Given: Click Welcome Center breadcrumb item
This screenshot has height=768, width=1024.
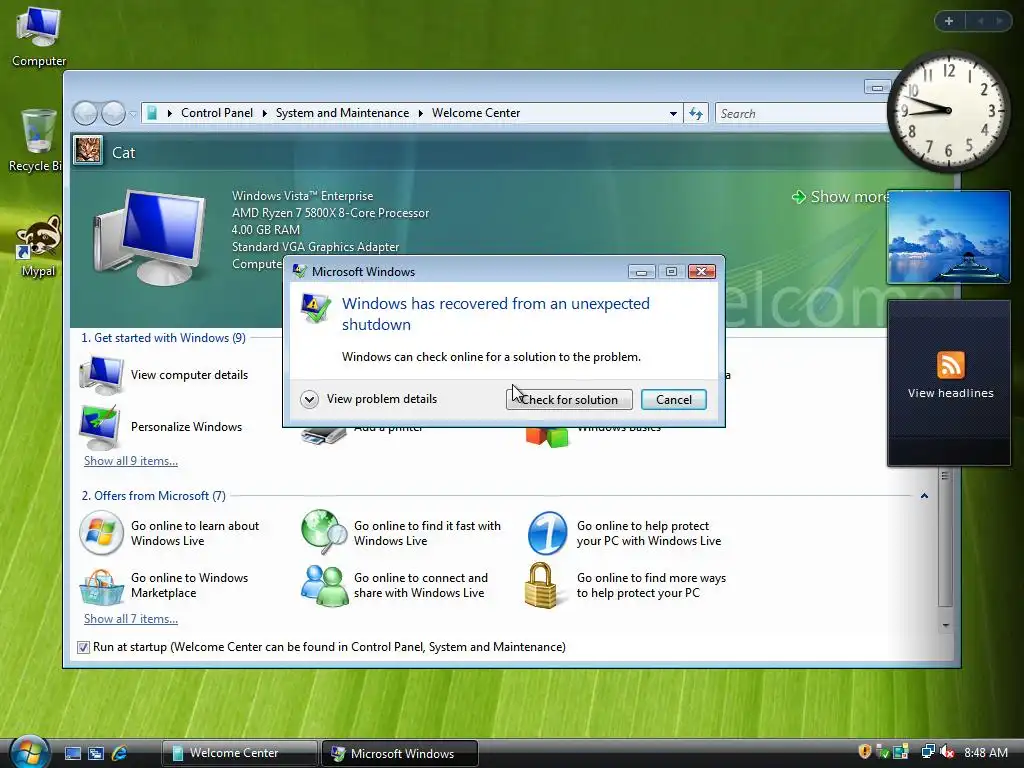Looking at the screenshot, I should (x=476, y=113).
